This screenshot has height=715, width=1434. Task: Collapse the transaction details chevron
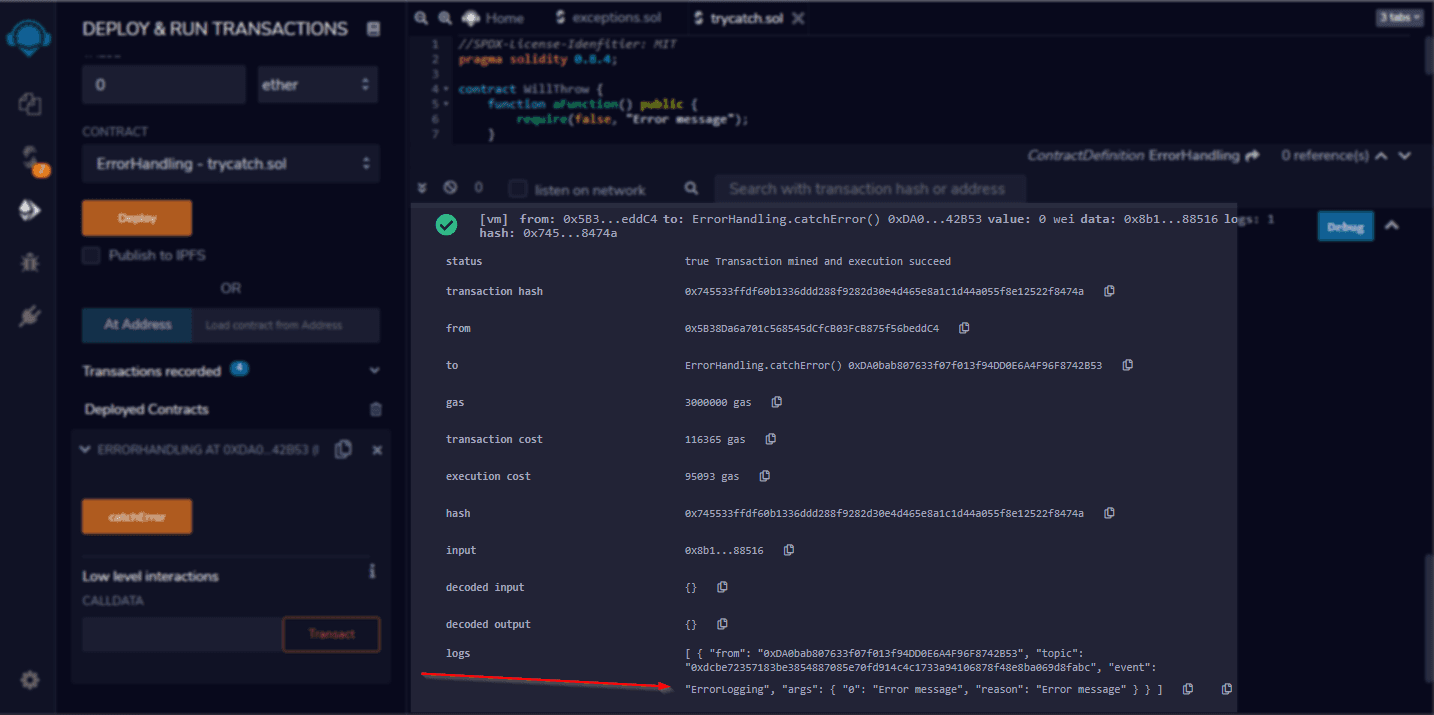tap(1391, 226)
